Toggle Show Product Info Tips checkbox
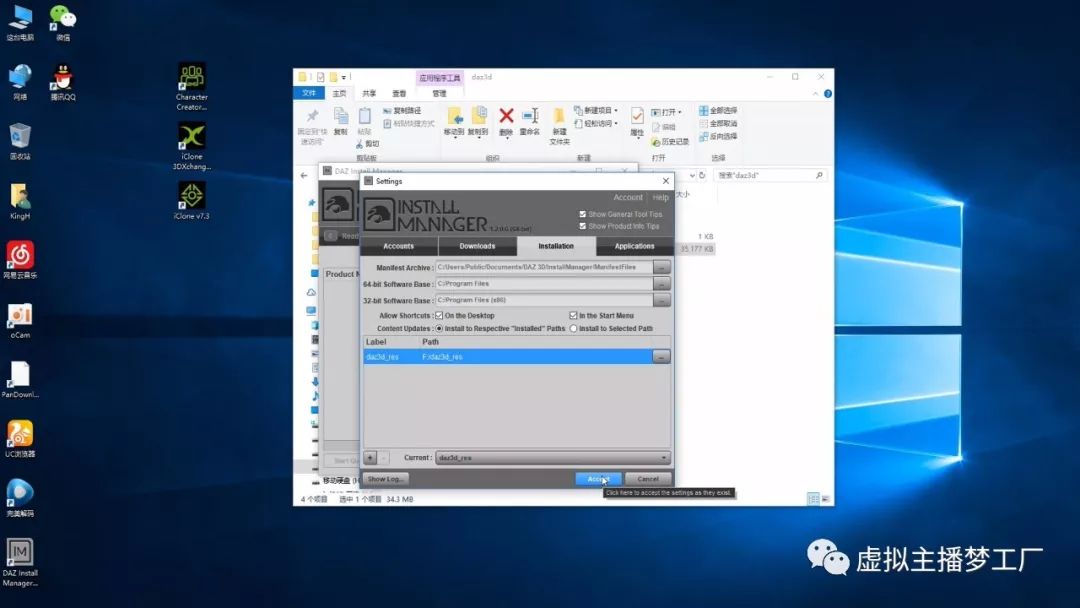Viewport: 1080px width, 608px height. [x=583, y=226]
